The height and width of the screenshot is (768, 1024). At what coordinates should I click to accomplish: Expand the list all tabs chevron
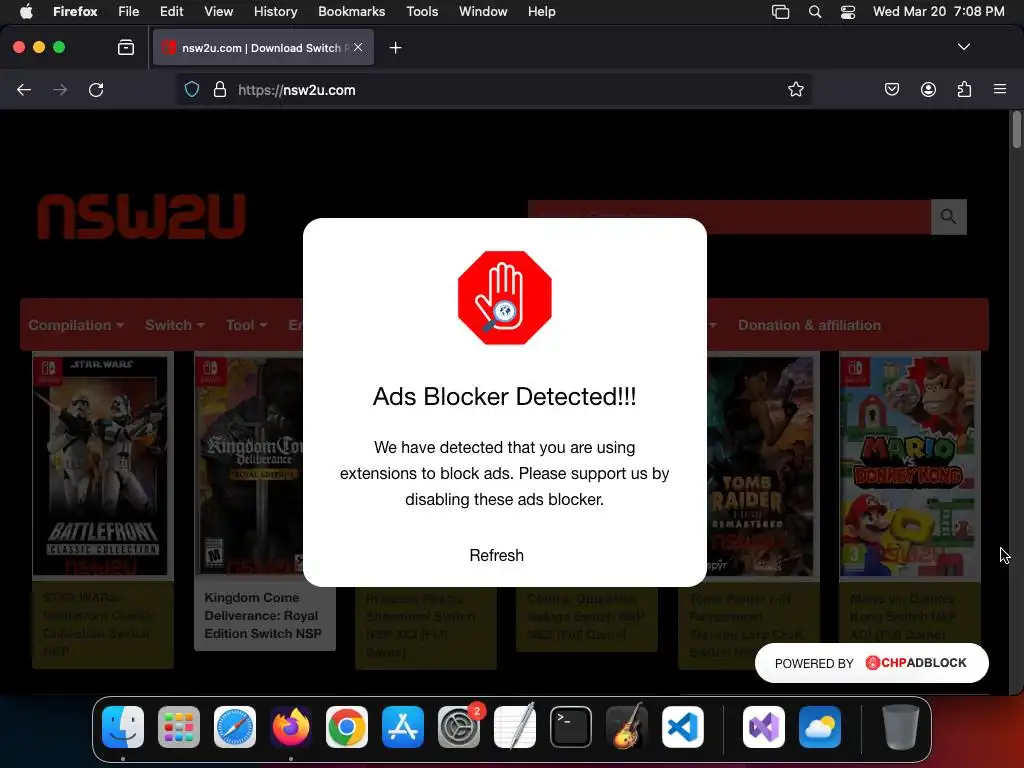tap(963, 47)
